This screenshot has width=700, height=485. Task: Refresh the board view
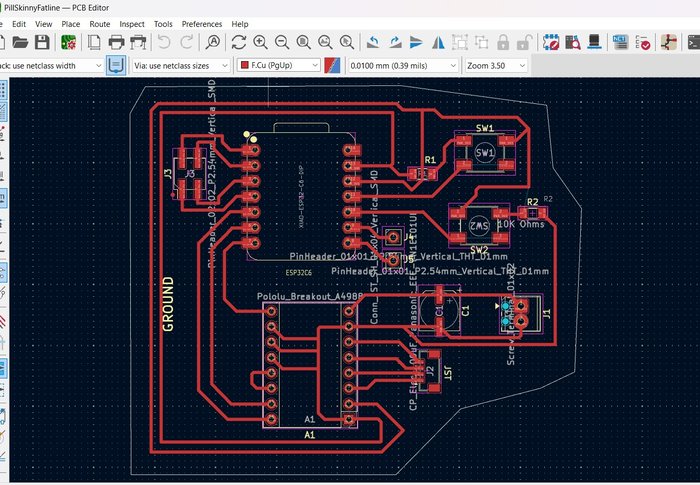[239, 42]
